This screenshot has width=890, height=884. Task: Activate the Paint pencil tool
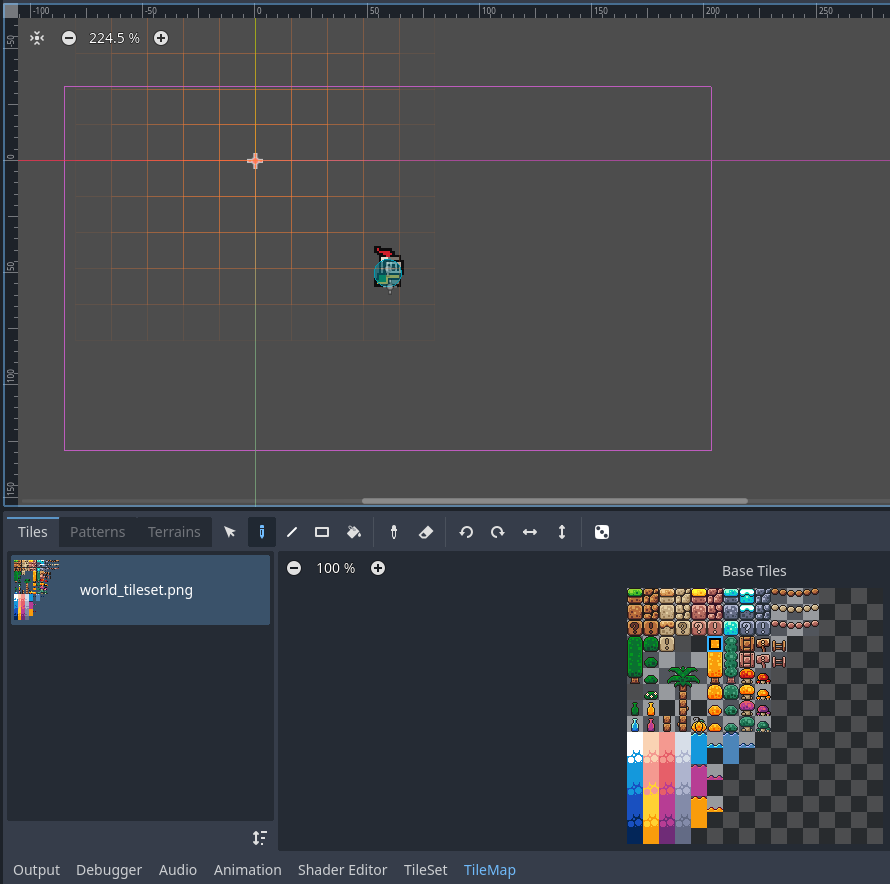pos(261,532)
